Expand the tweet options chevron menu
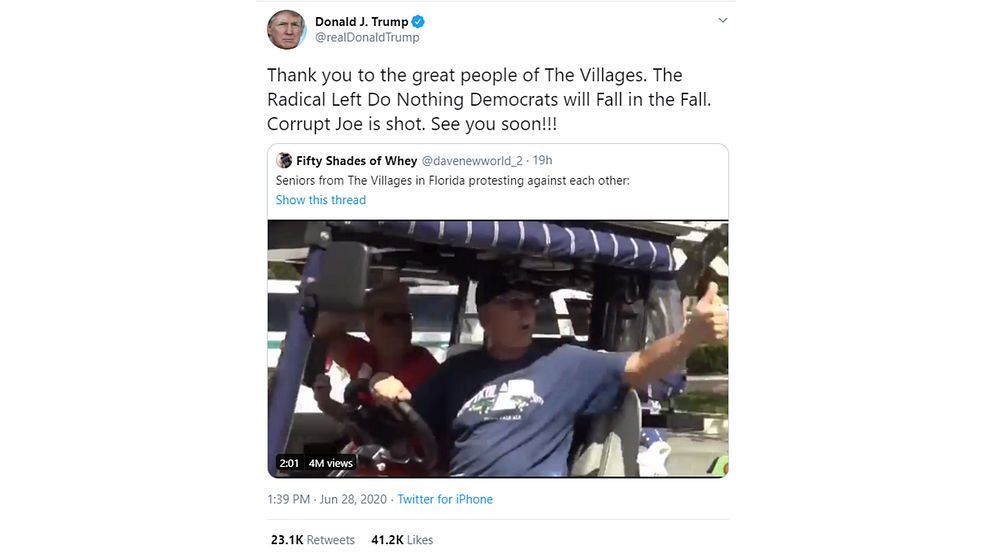The width and height of the screenshot is (992, 558). pyautogui.click(x=722, y=20)
